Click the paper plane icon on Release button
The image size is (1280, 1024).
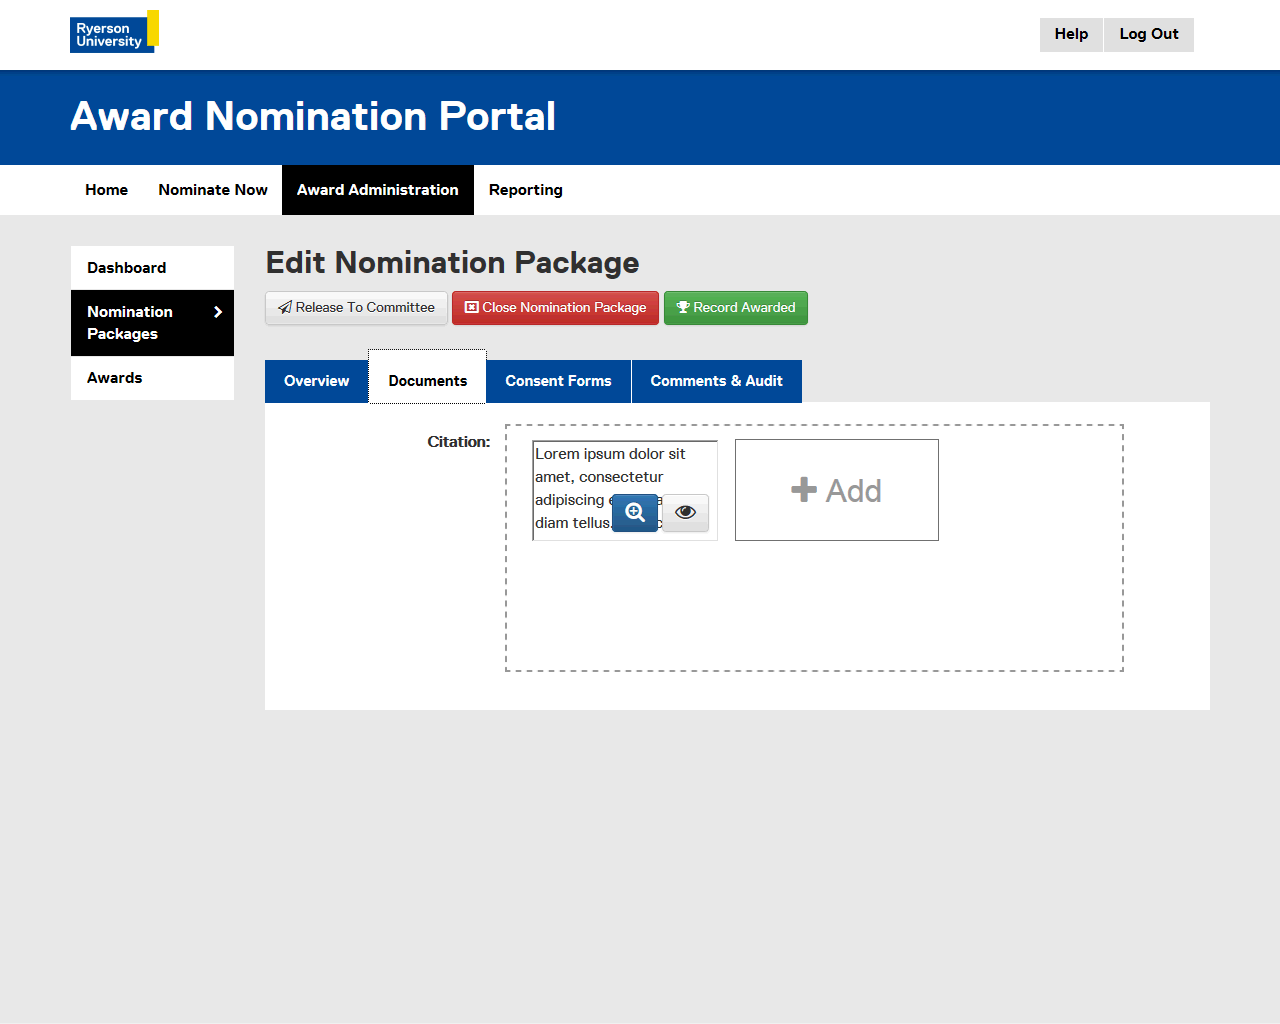pyautogui.click(x=285, y=308)
